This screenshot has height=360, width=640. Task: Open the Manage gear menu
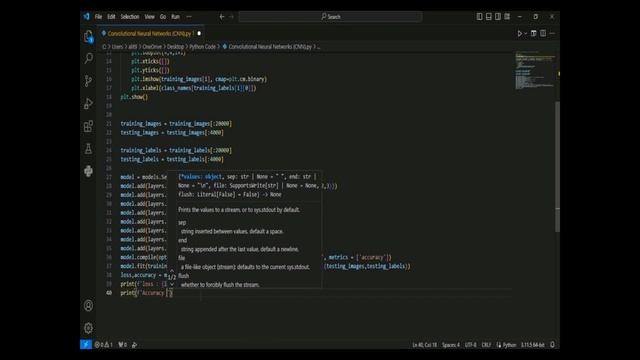click(88, 328)
